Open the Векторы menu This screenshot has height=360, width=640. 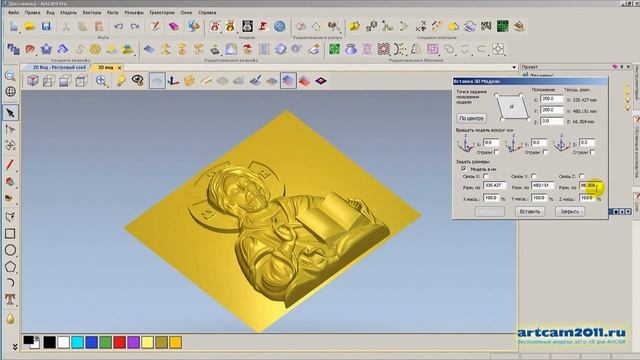92,13
